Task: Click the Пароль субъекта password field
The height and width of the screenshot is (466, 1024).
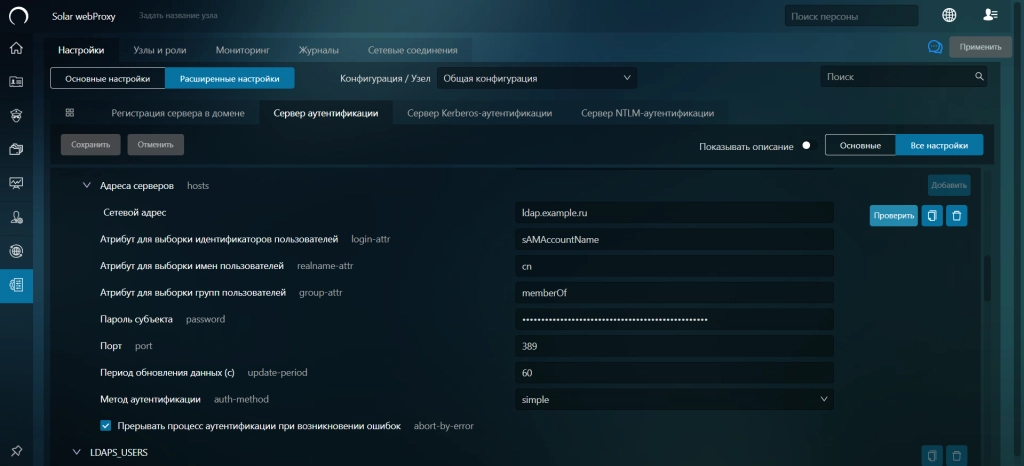Action: (674, 320)
